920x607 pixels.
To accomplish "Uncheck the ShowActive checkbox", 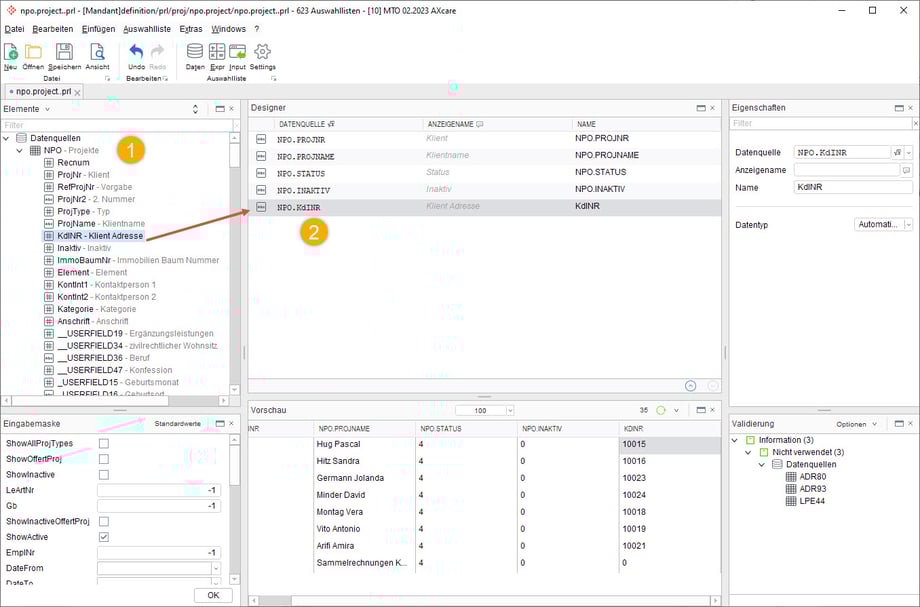I will (x=104, y=537).
